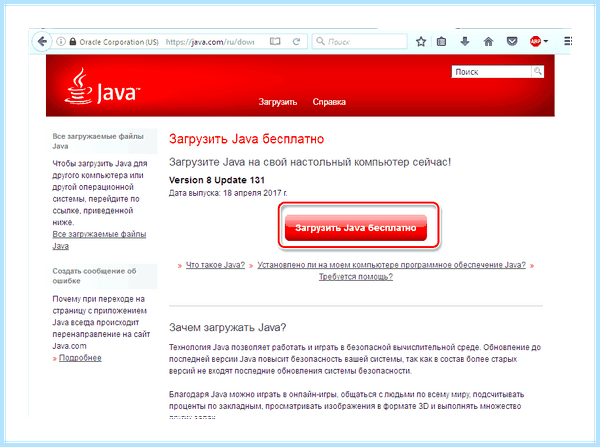
Task: Click the Зачем загружать Java? heading
Action: click(227, 327)
